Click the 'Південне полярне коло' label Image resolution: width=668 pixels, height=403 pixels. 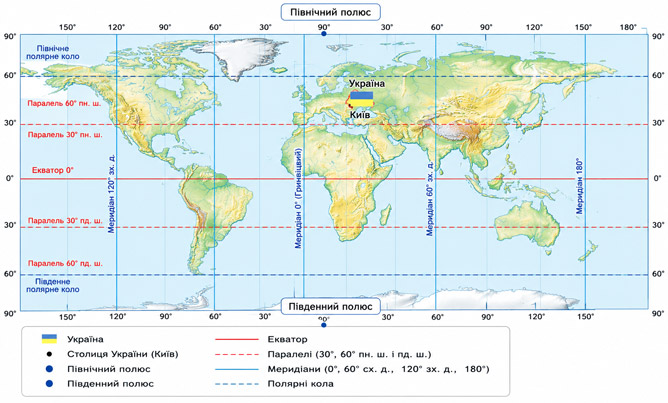click(x=53, y=285)
